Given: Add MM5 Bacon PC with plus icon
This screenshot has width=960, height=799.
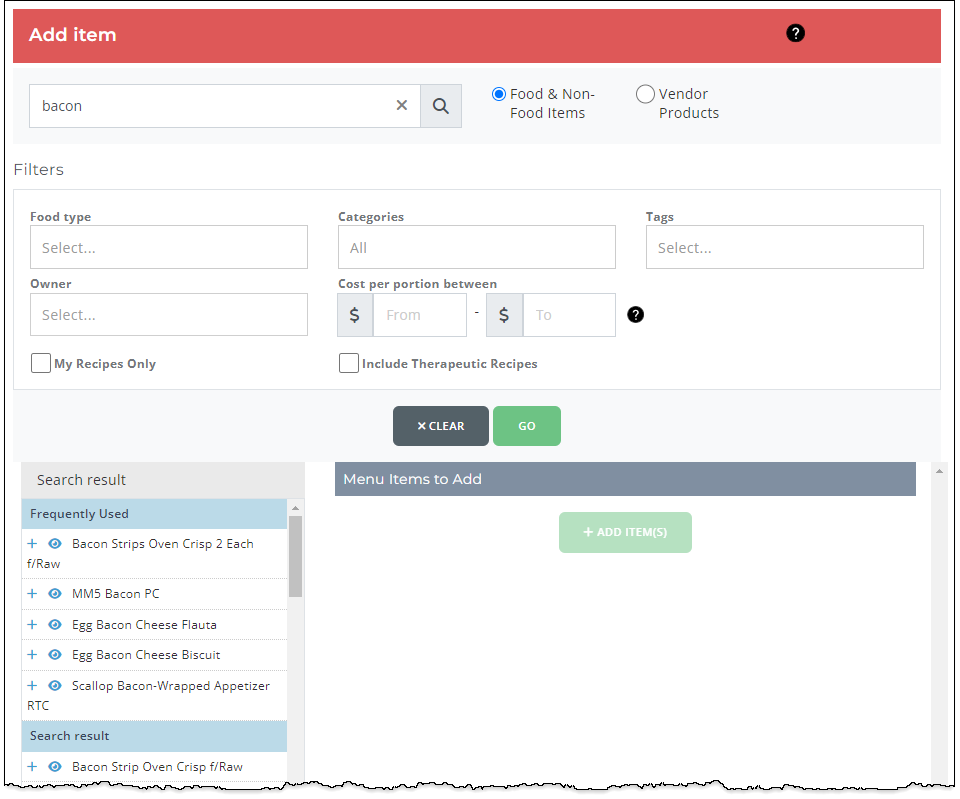Looking at the screenshot, I should pyautogui.click(x=32, y=594).
